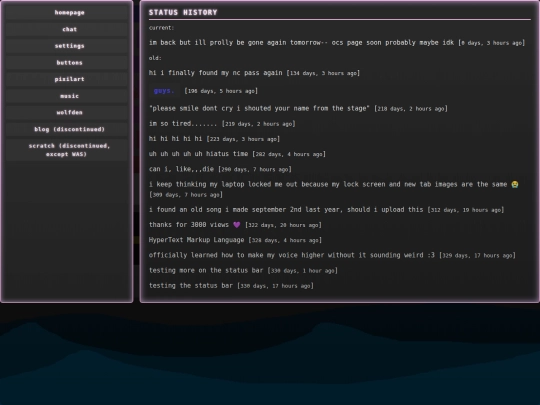Click timestamp '[0 days, 3 hours ago]'

point(491,43)
